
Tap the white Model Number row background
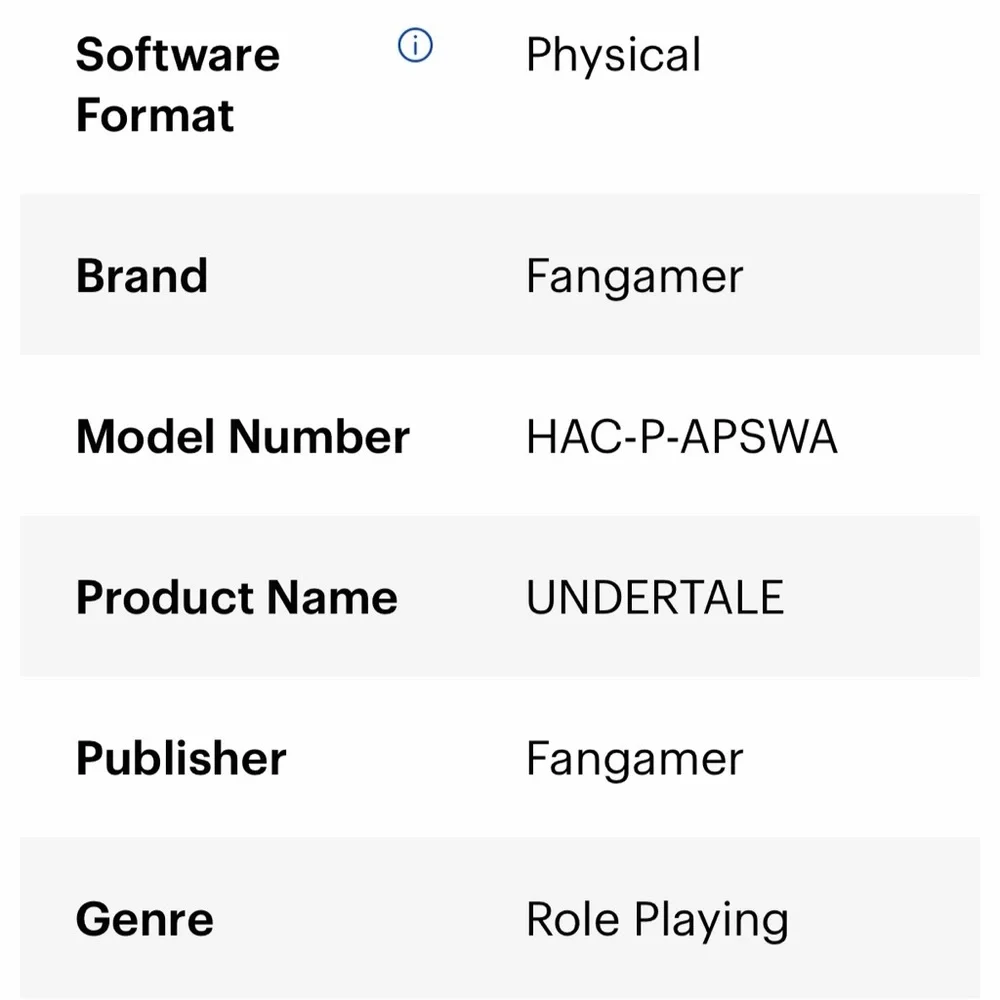[500, 435]
